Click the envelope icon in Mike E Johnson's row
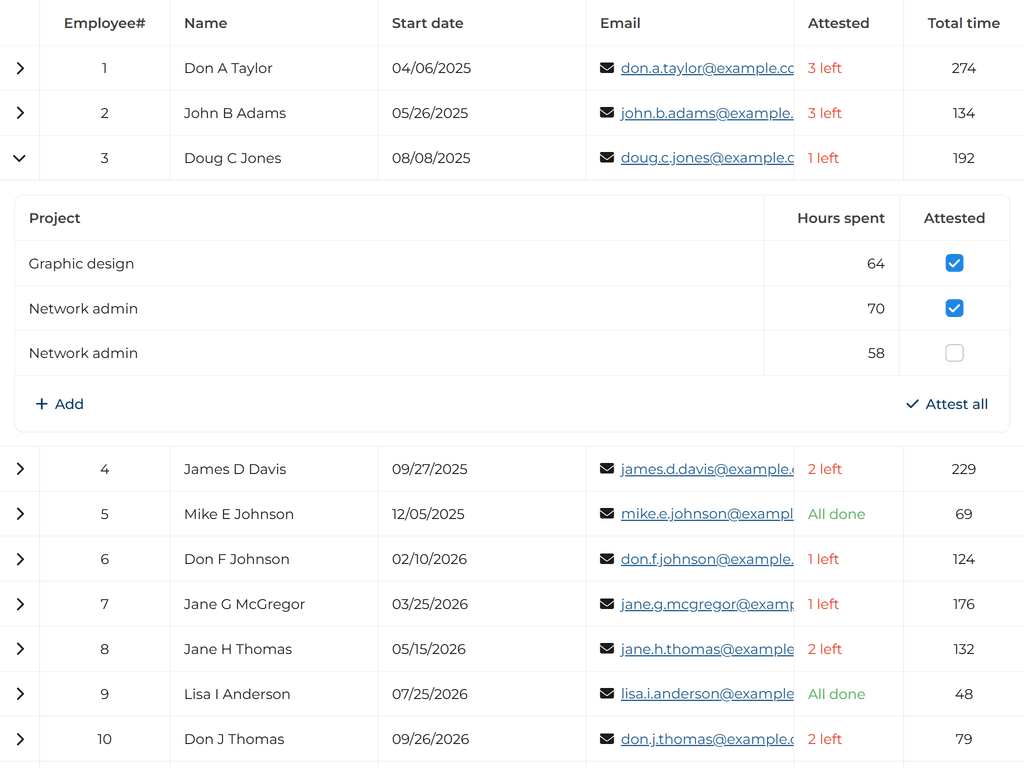The image size is (1024, 768). [607, 514]
